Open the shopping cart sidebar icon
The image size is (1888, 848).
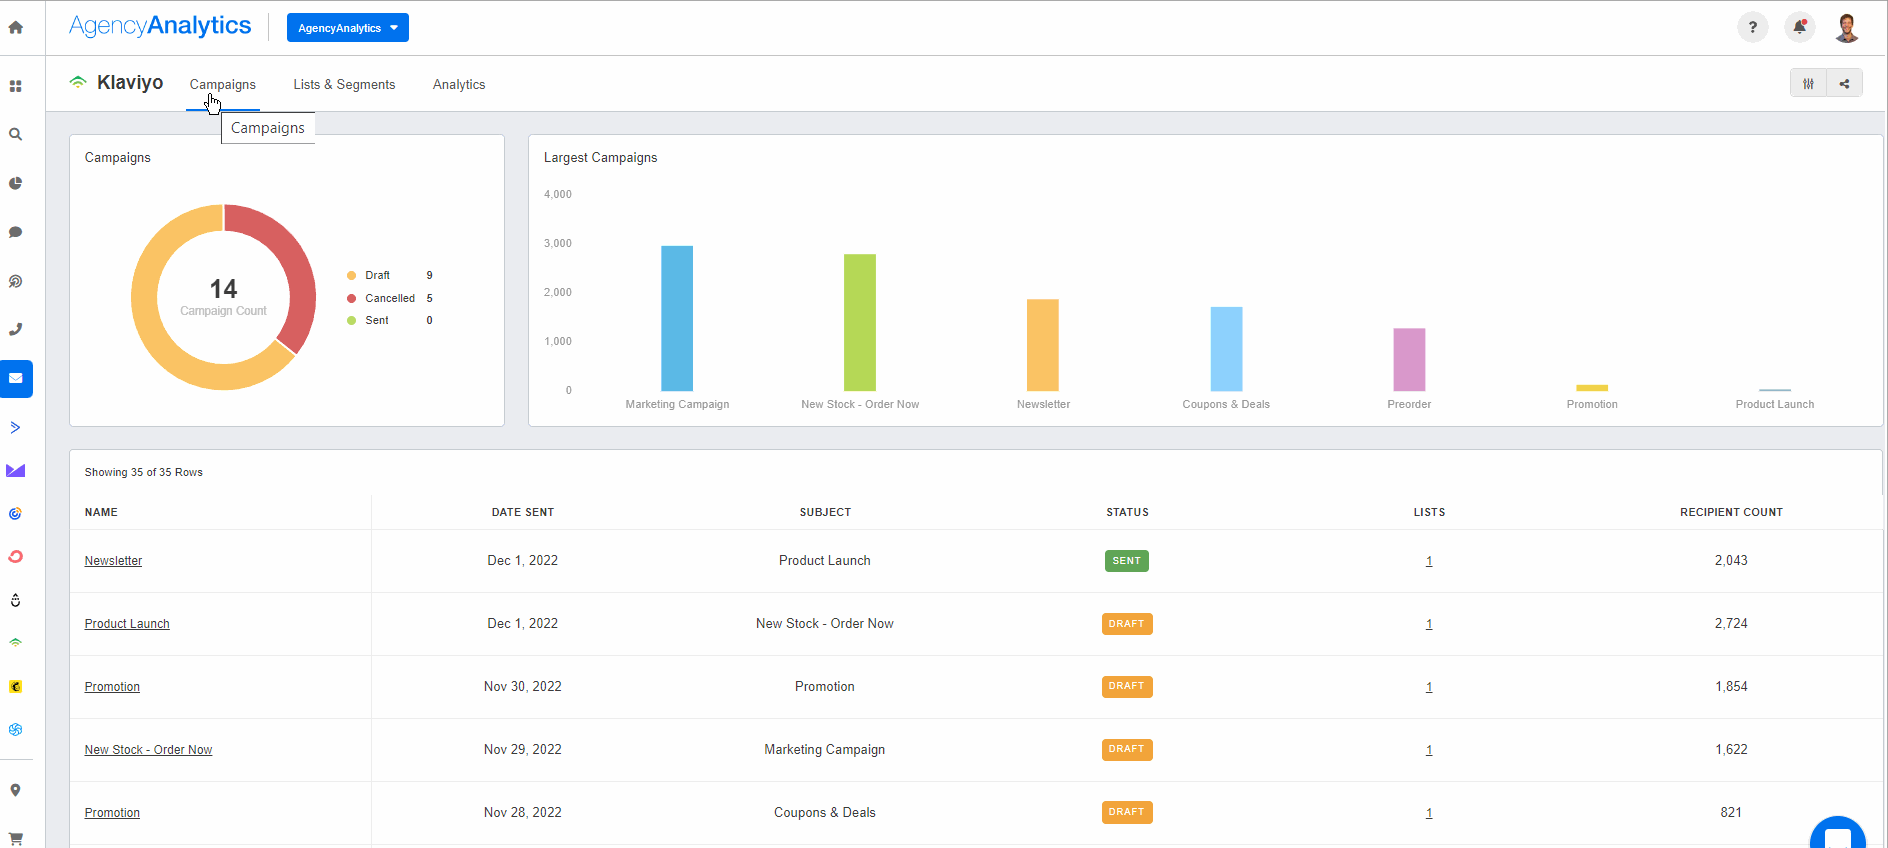pyautogui.click(x=16, y=838)
